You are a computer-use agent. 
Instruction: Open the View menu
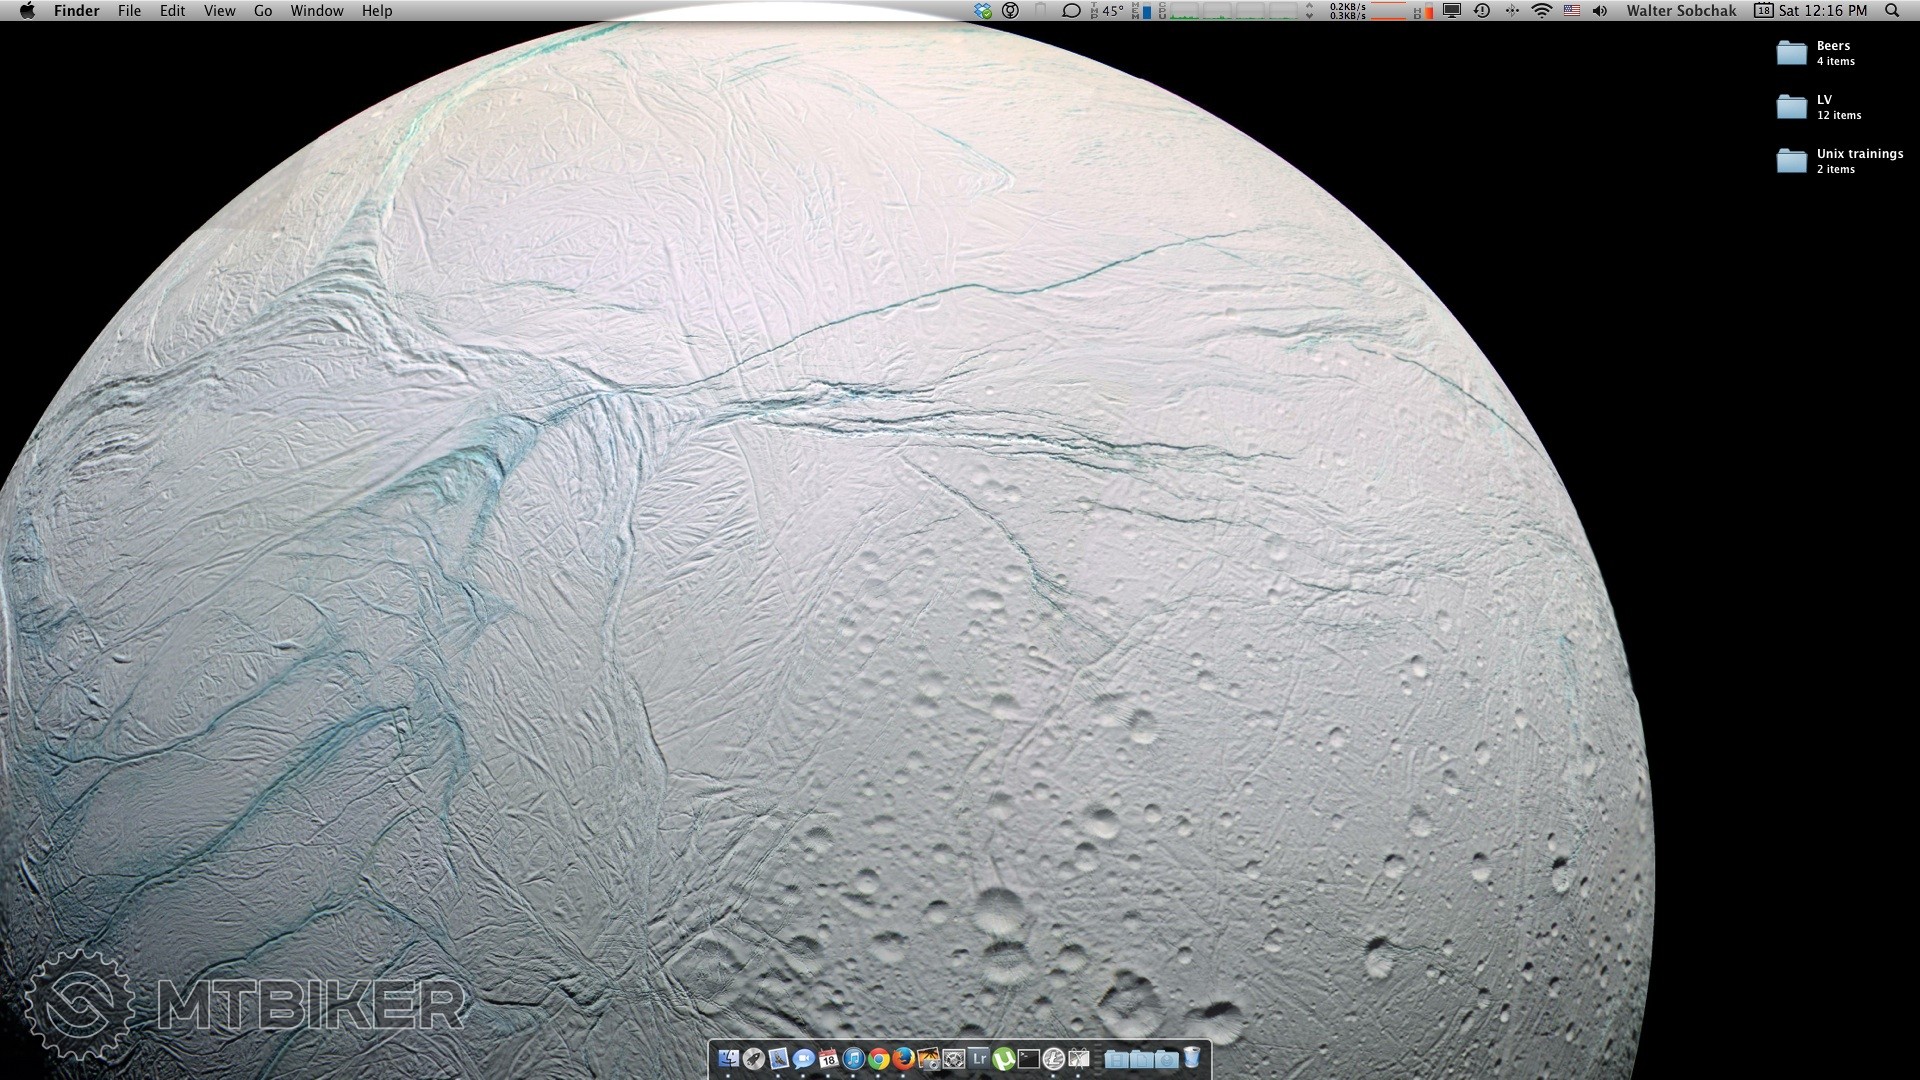pyautogui.click(x=219, y=11)
